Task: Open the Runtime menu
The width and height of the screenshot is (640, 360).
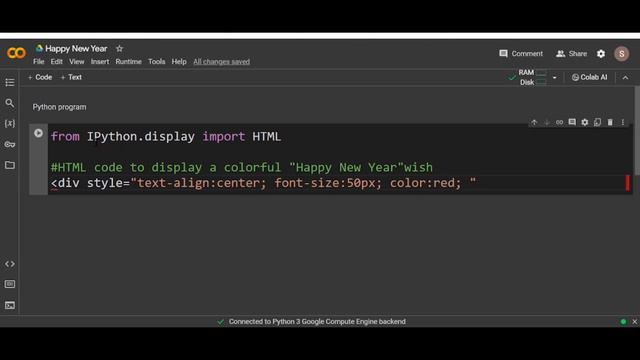Action: [x=128, y=62]
